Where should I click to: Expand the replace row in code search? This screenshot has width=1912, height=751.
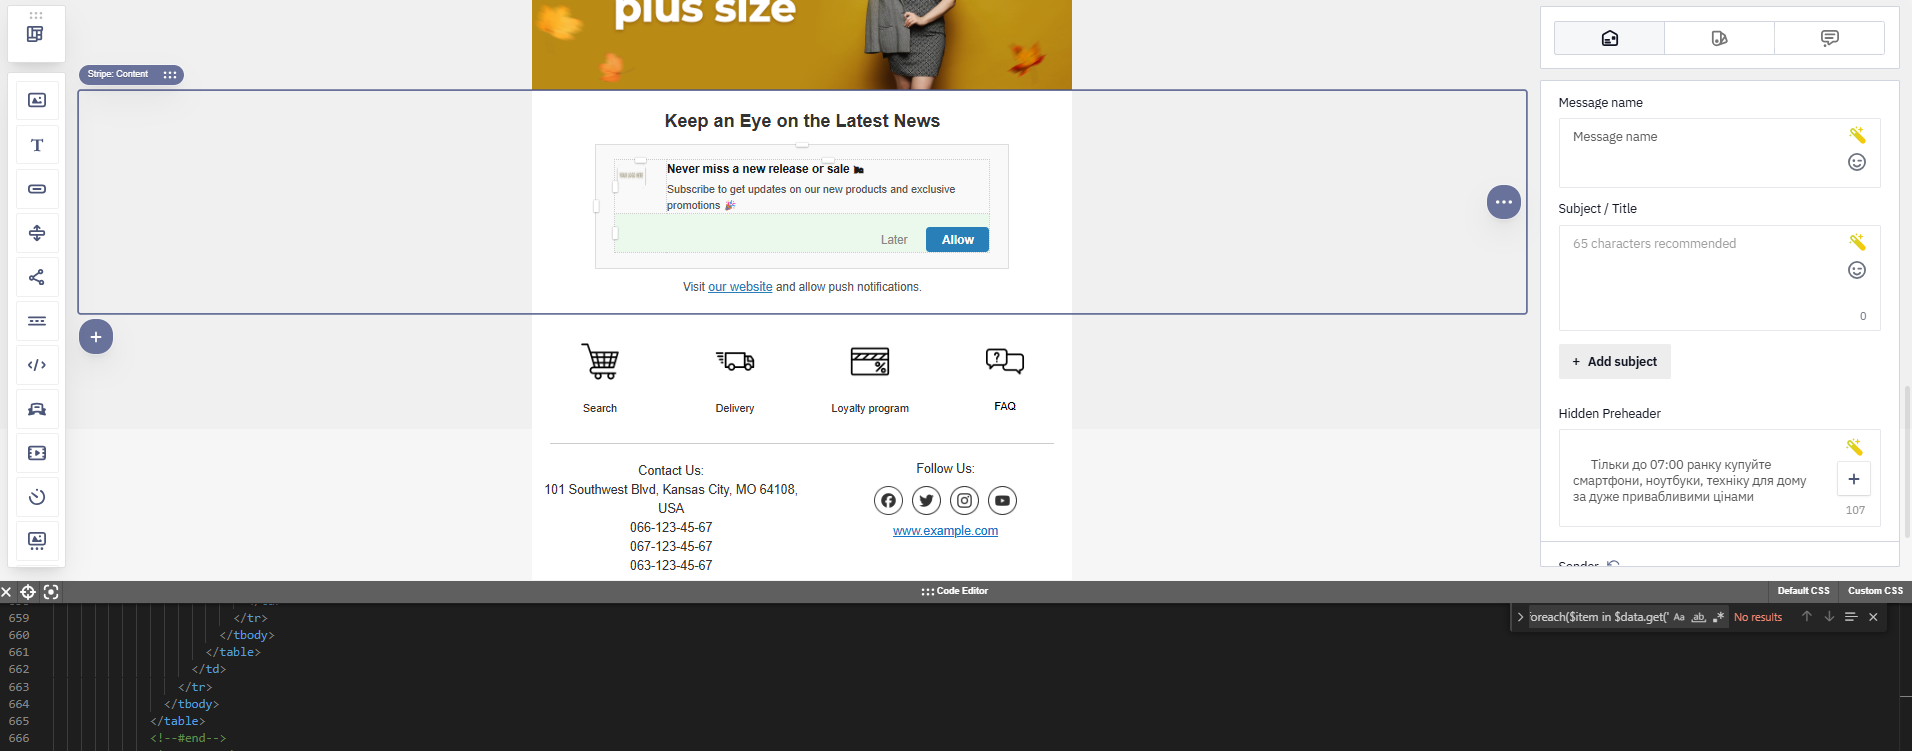(x=1520, y=617)
